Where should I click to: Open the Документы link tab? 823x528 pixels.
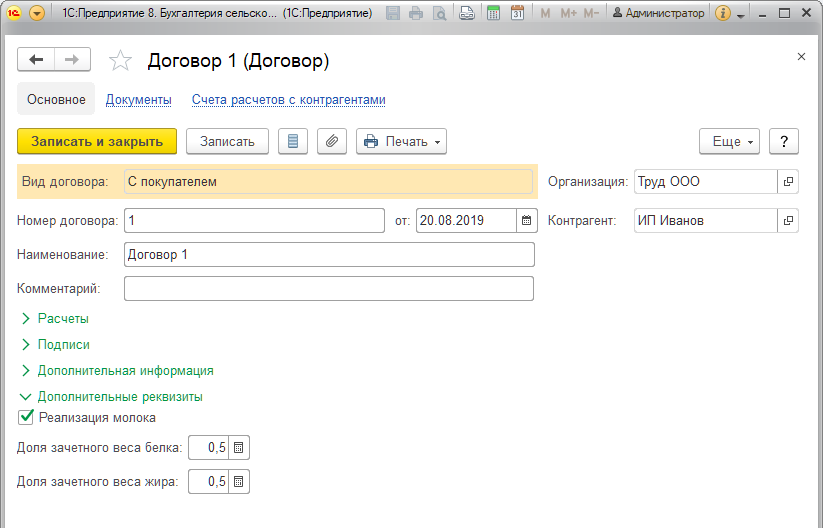click(139, 99)
